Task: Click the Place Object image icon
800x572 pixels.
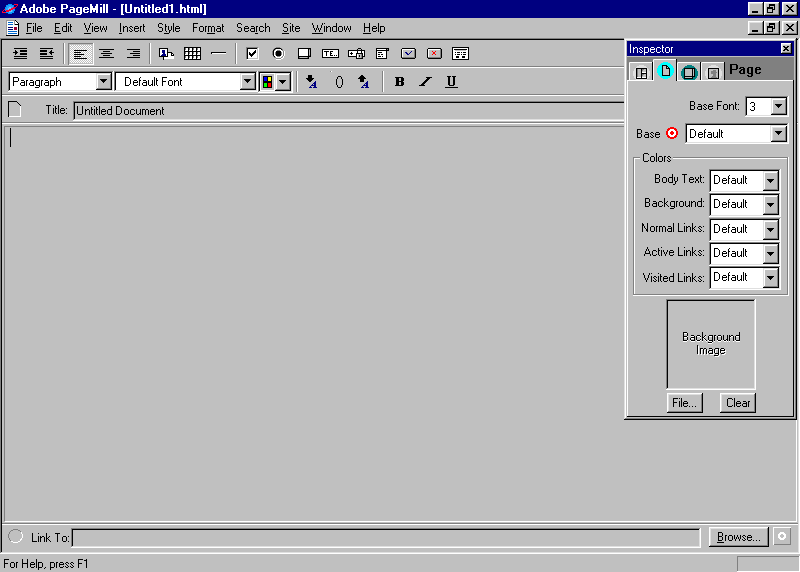Action: (x=166, y=54)
